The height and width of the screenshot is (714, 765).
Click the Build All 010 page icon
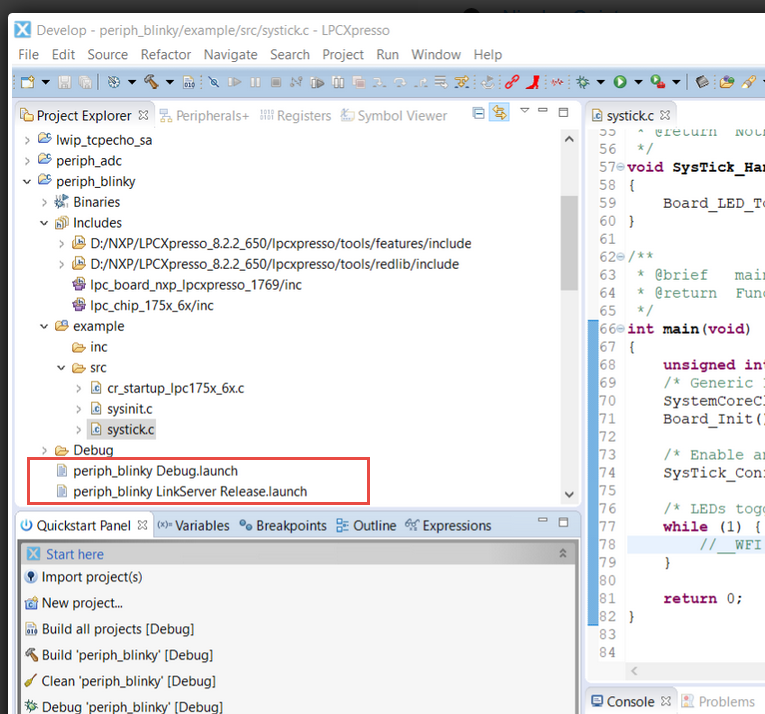[189, 82]
